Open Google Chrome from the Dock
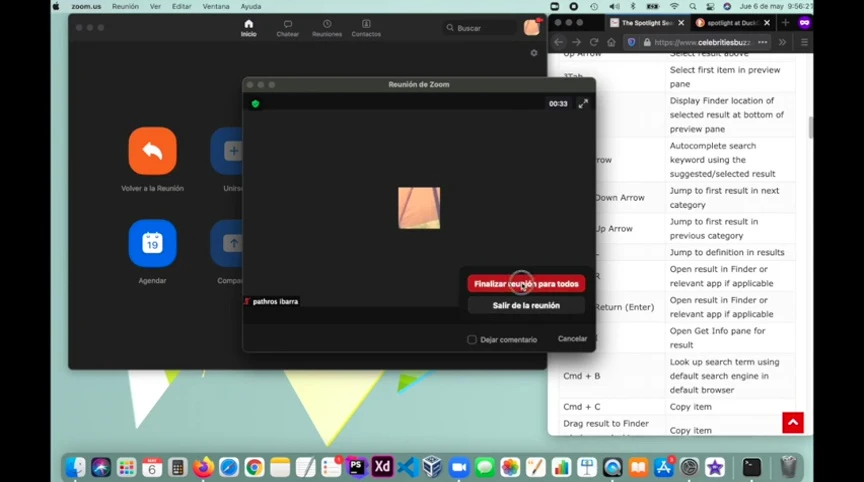The image size is (864, 482). pos(255,468)
